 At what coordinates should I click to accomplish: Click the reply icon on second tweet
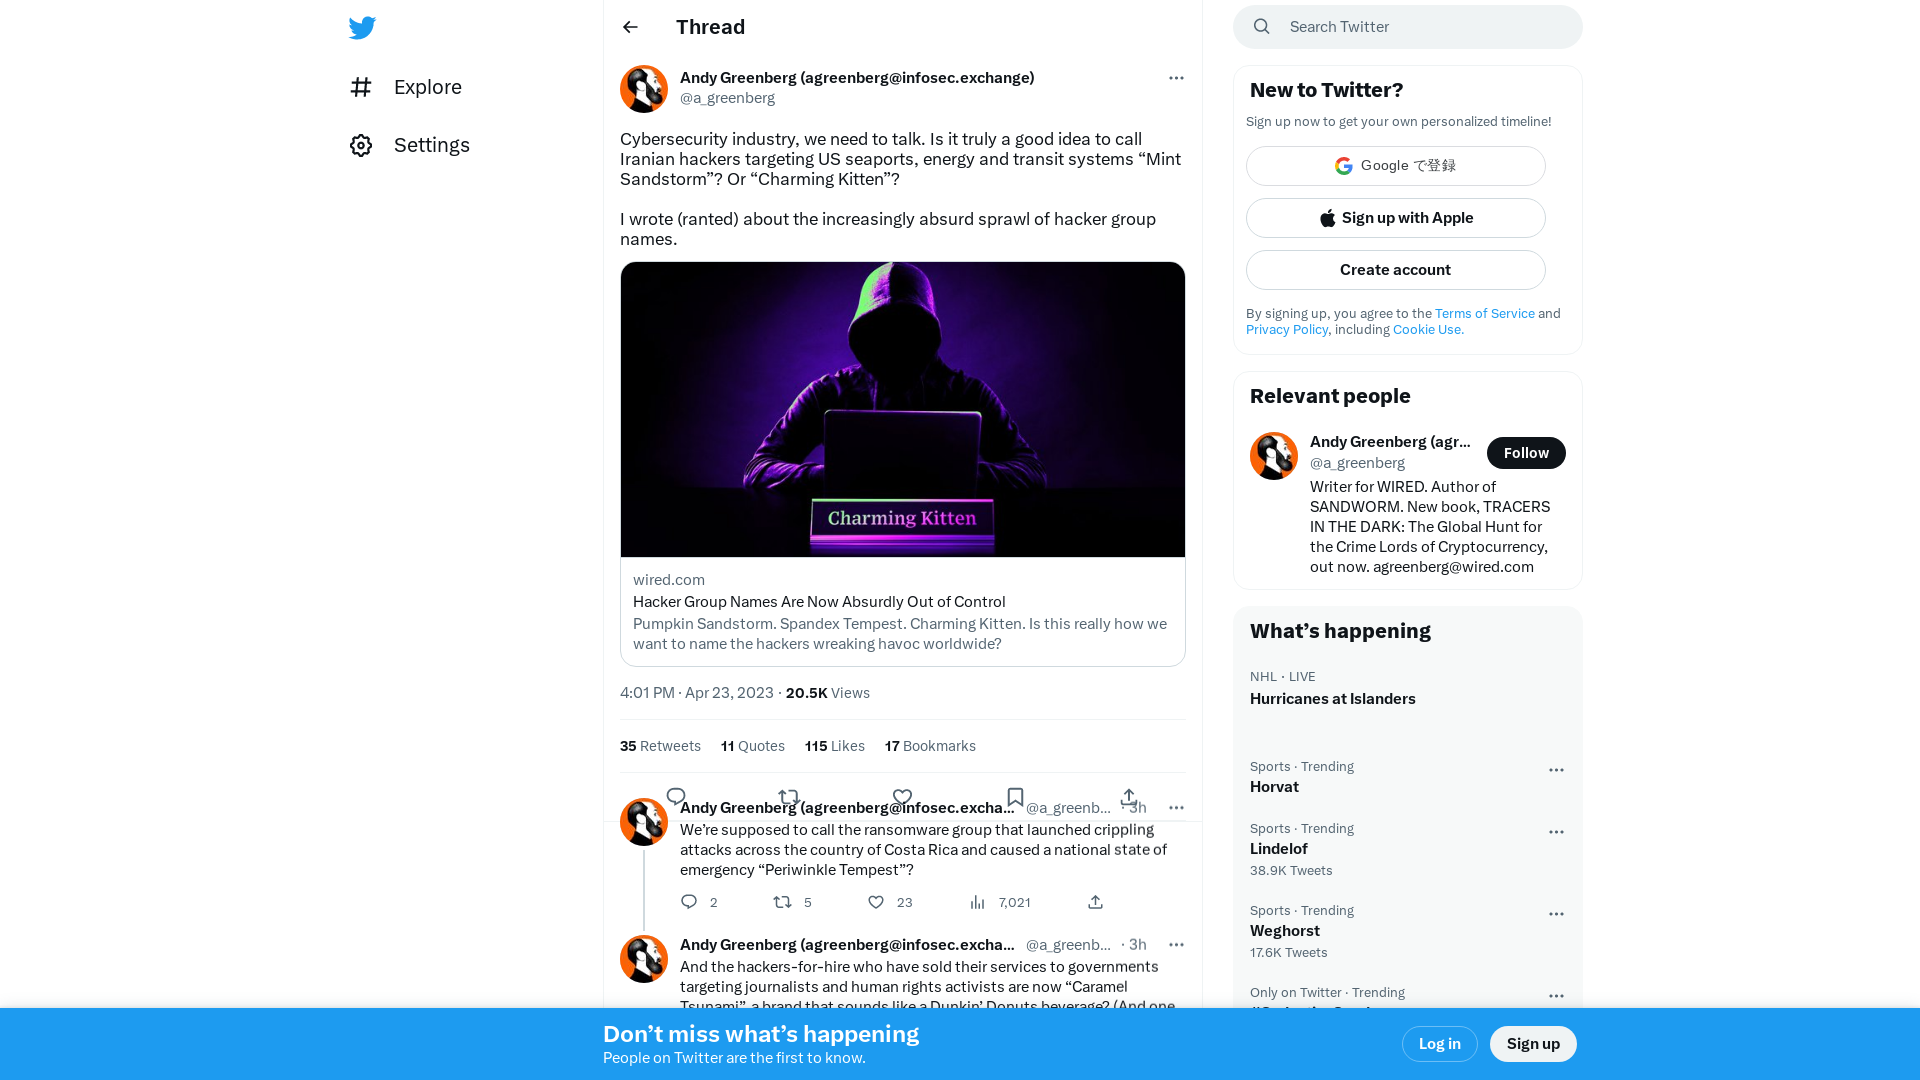point(690,902)
